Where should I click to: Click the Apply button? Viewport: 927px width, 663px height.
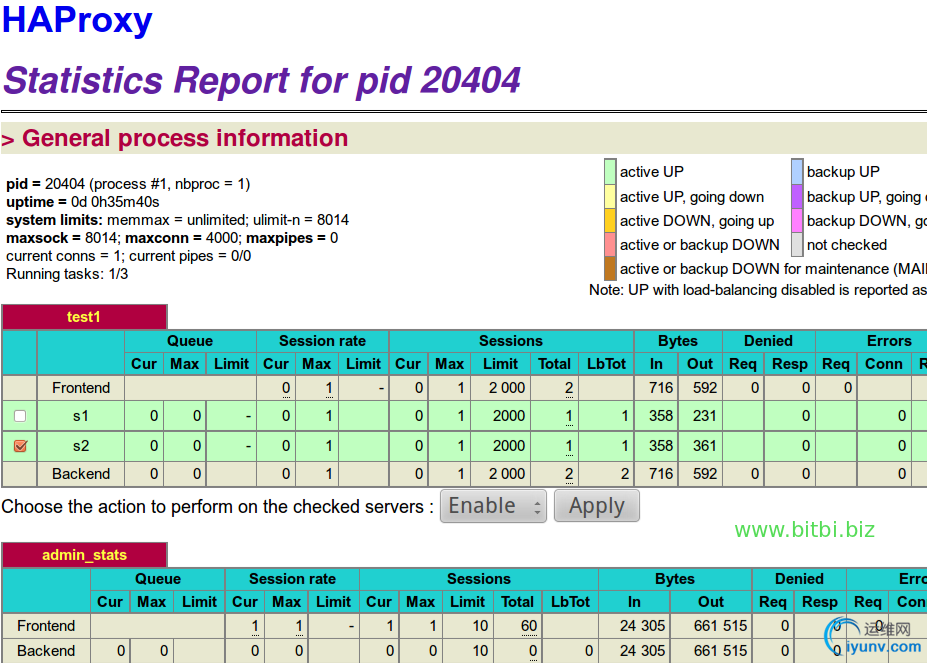coord(597,506)
